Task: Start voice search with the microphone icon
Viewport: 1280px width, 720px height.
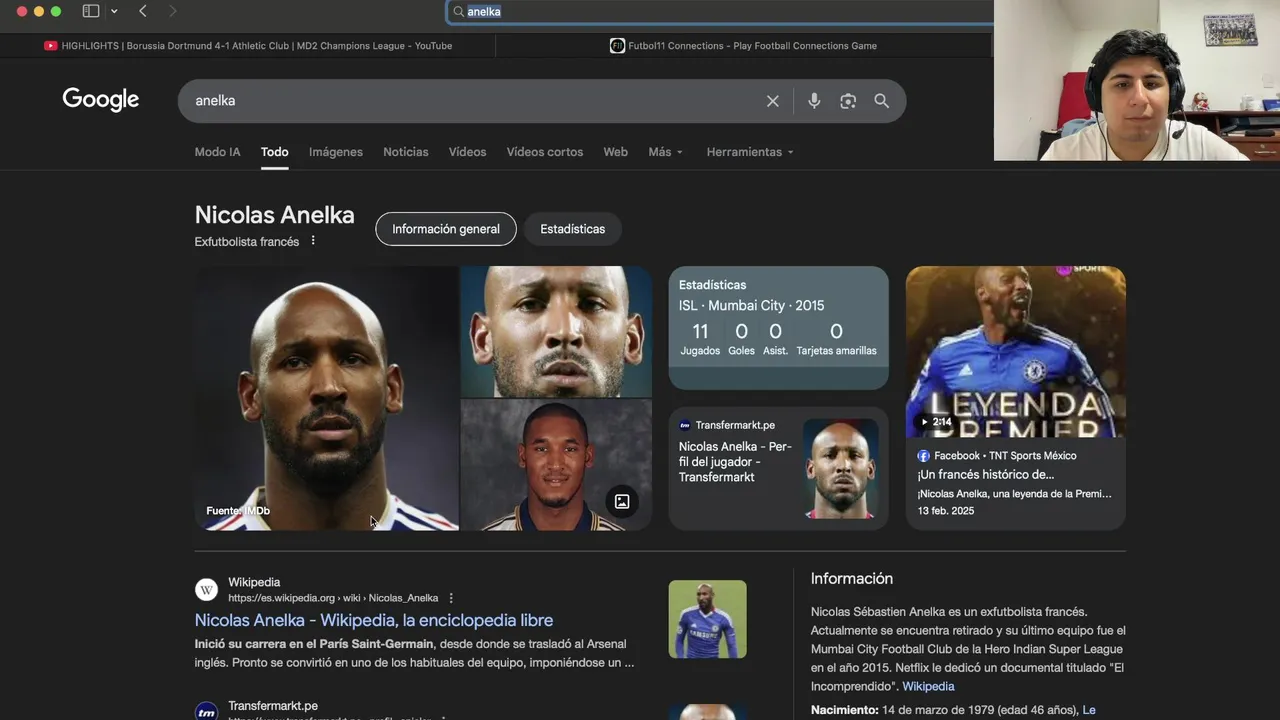Action: pos(814,101)
